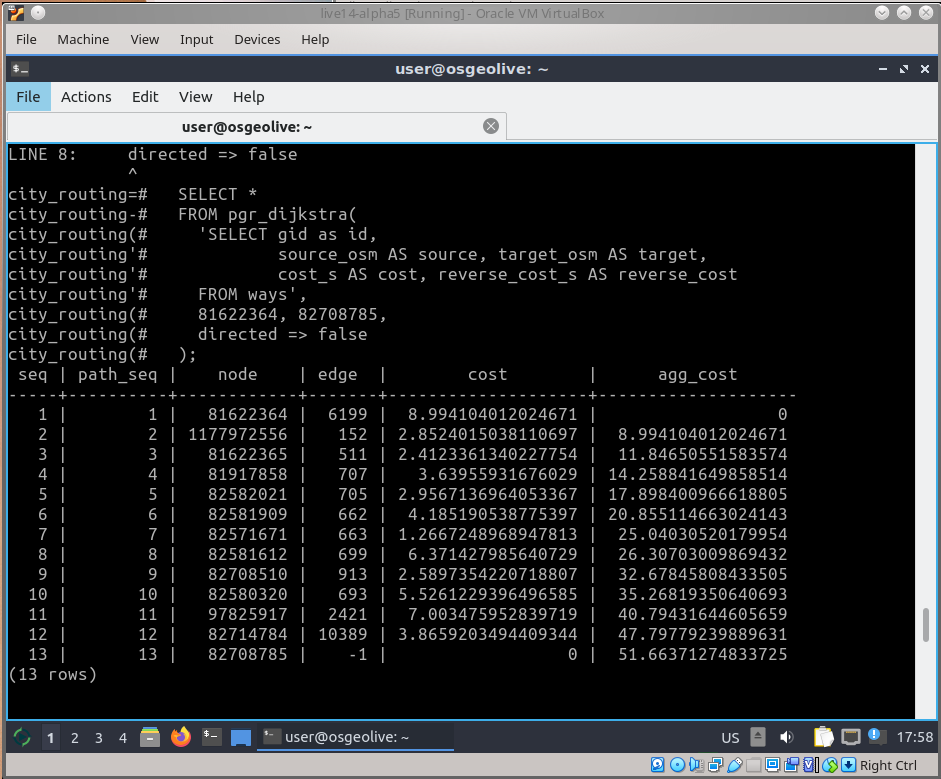Open the terminal View menu

(195, 97)
